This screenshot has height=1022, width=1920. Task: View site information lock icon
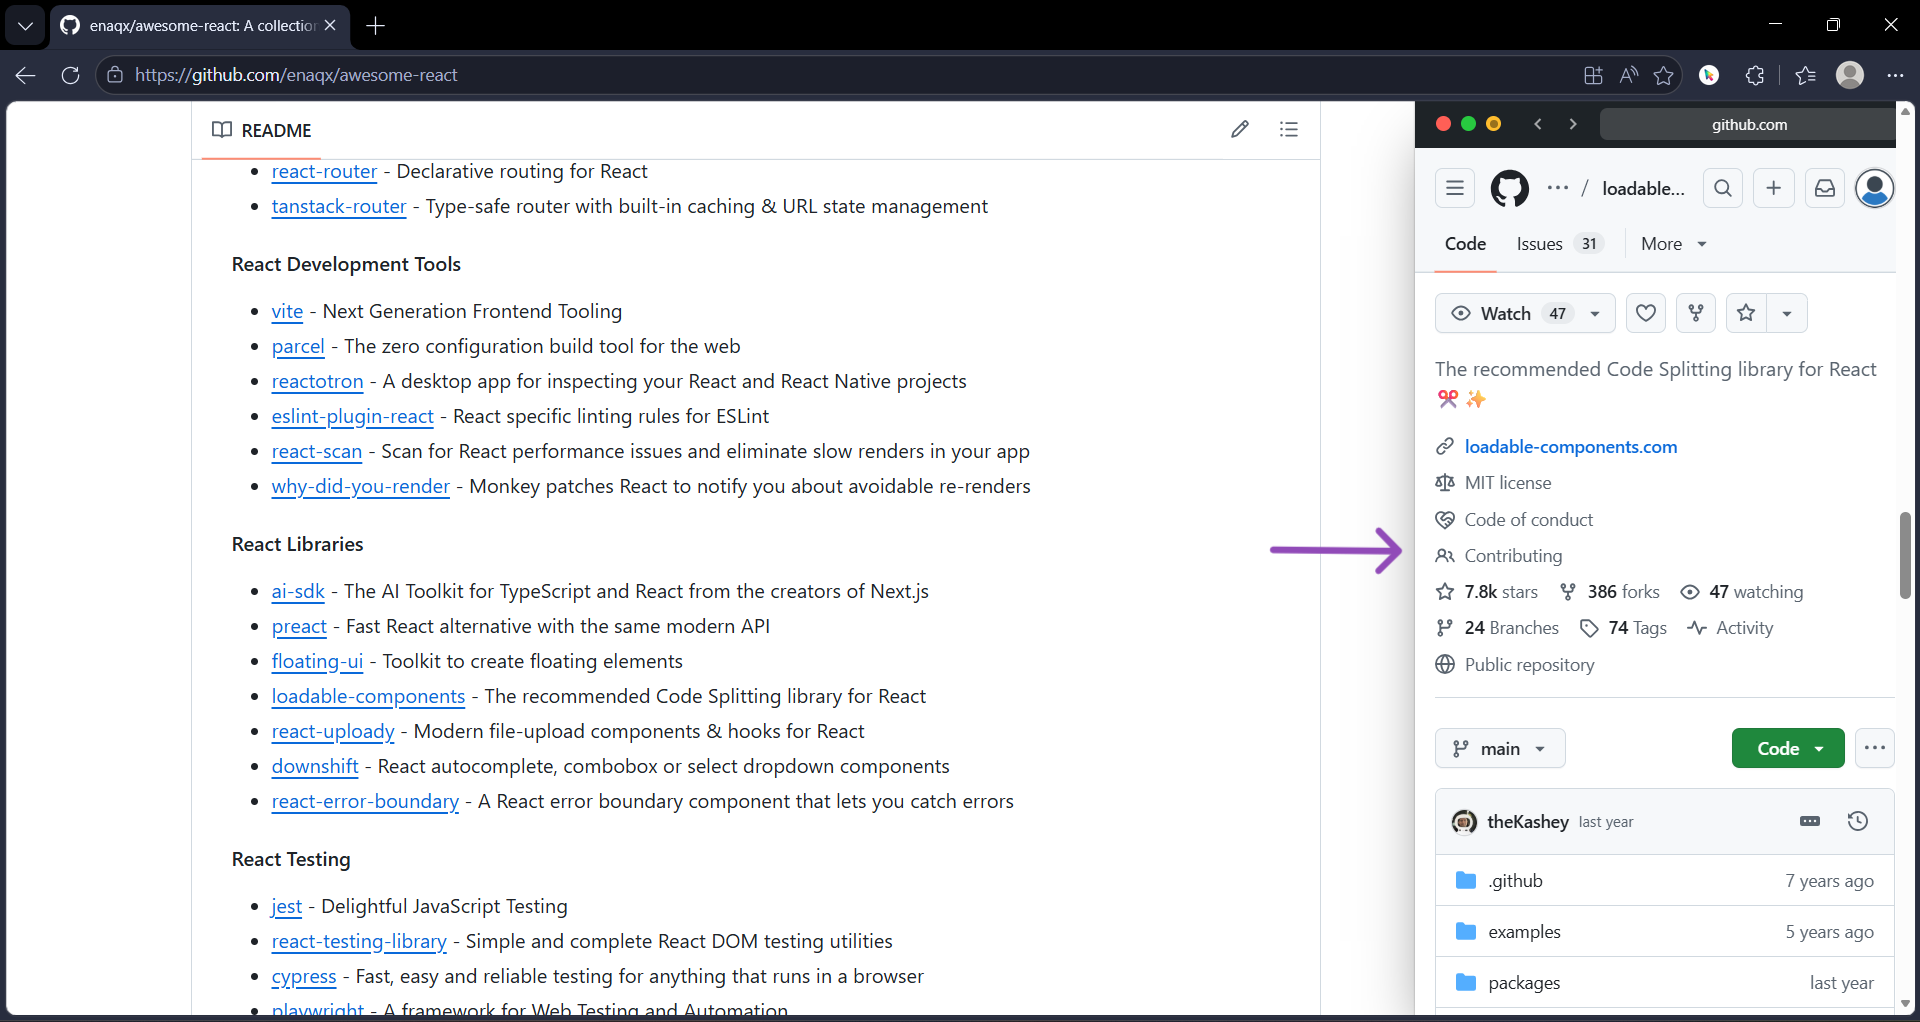point(115,75)
